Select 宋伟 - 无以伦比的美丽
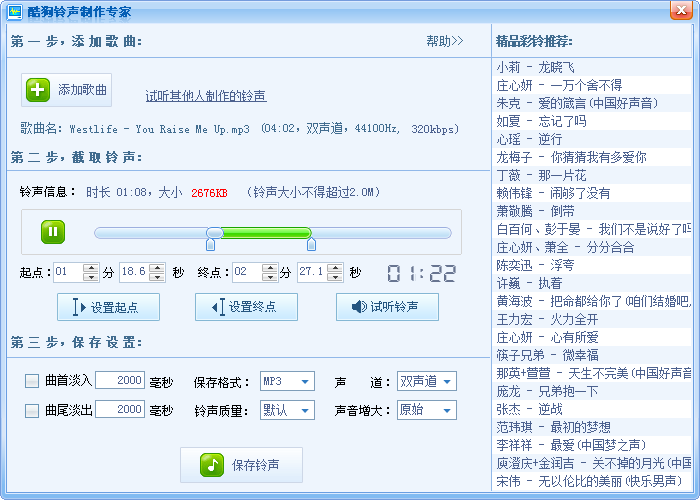The width and height of the screenshot is (700, 500). click(x=592, y=481)
